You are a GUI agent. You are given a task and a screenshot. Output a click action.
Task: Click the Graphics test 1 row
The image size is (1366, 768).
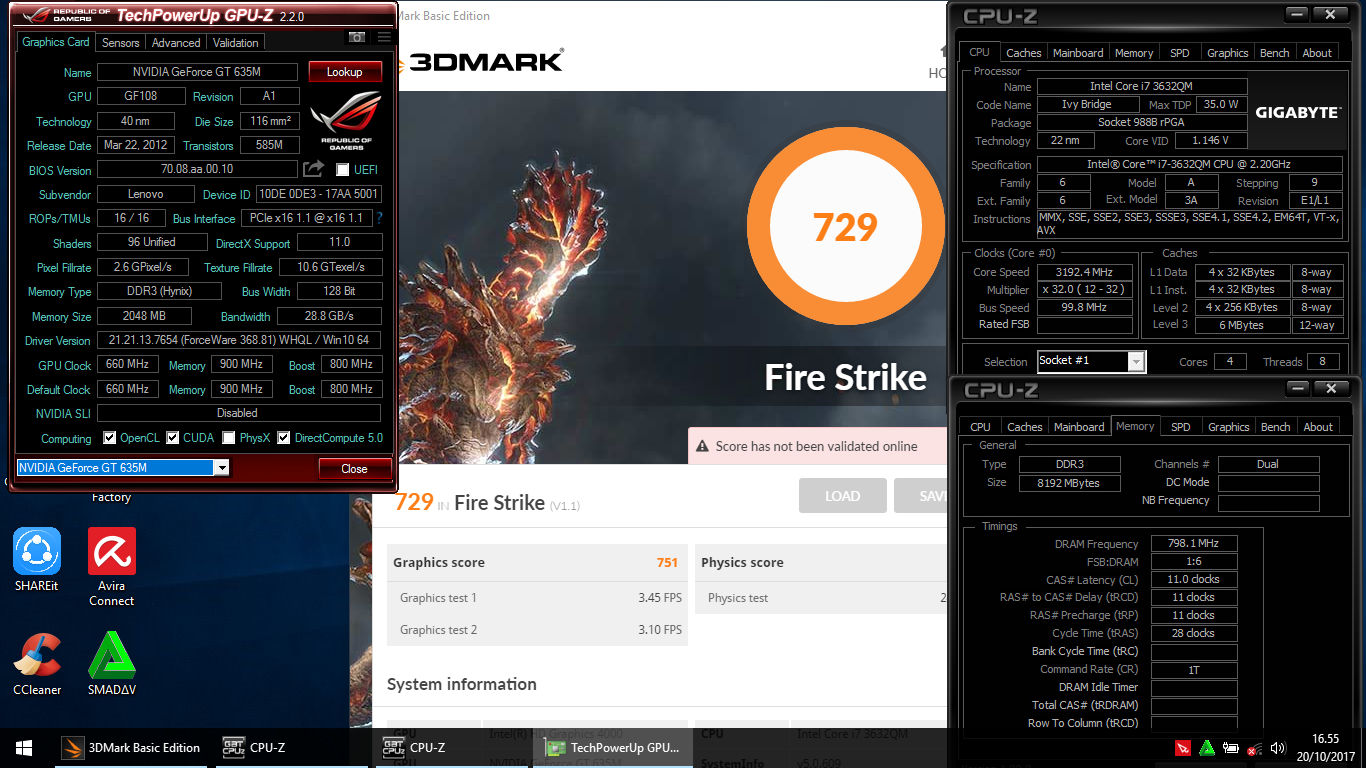pos(538,598)
